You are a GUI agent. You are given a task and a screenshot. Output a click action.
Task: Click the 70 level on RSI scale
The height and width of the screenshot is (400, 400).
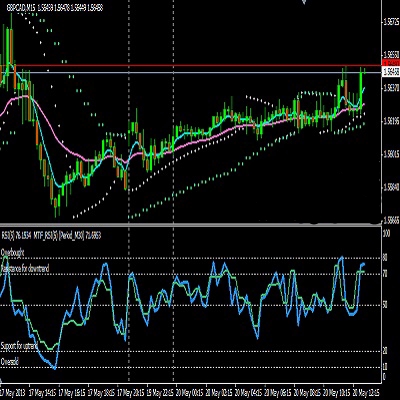pos(385,275)
